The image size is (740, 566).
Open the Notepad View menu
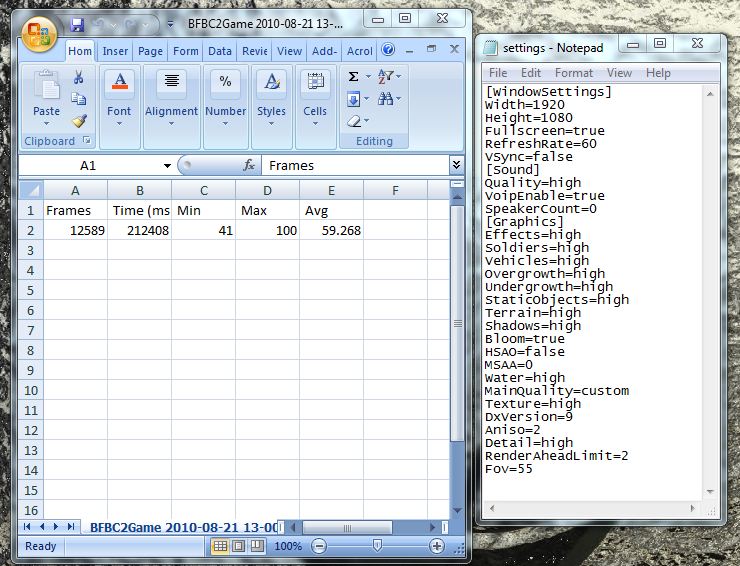click(619, 73)
